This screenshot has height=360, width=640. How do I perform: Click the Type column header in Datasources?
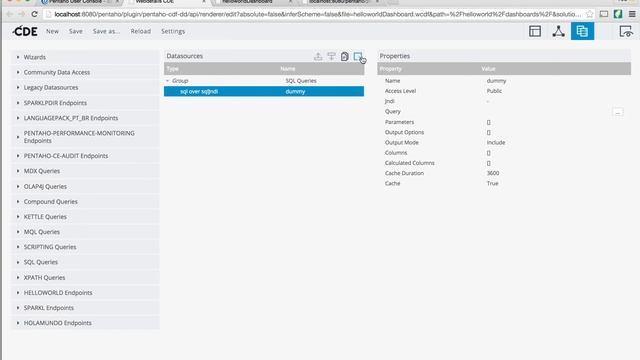click(172, 69)
